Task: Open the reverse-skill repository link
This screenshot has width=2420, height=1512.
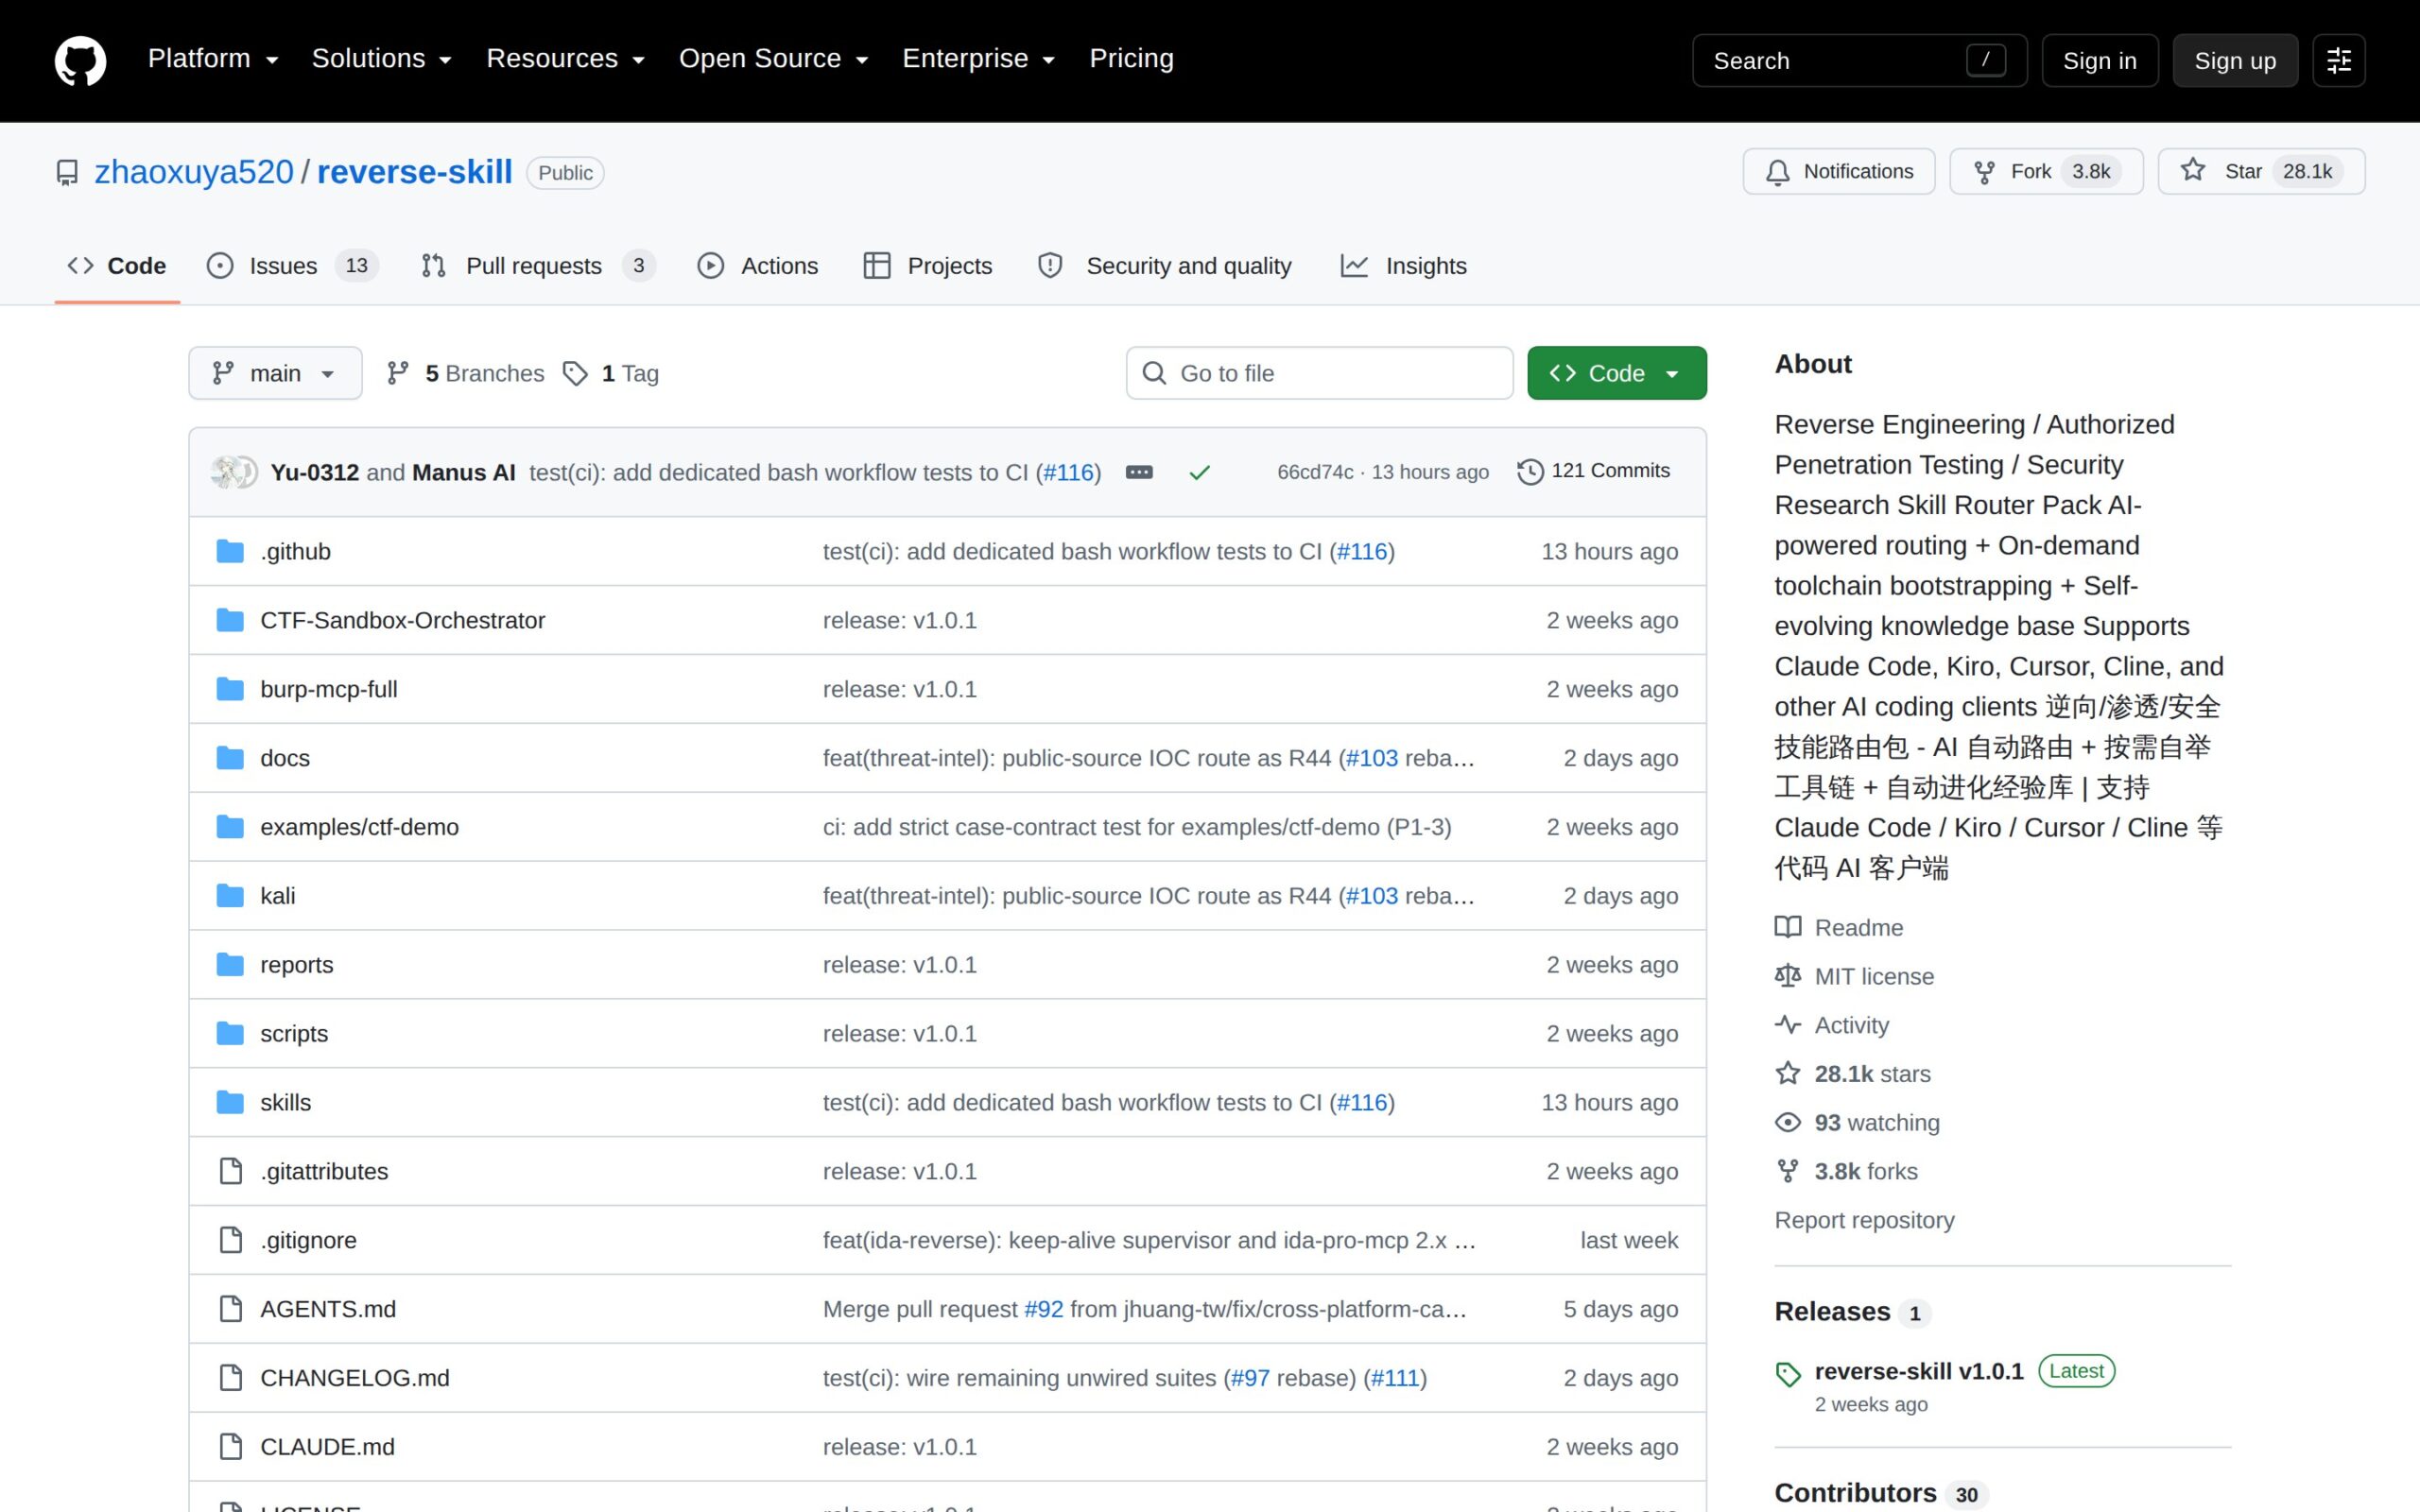Action: pyautogui.click(x=414, y=172)
